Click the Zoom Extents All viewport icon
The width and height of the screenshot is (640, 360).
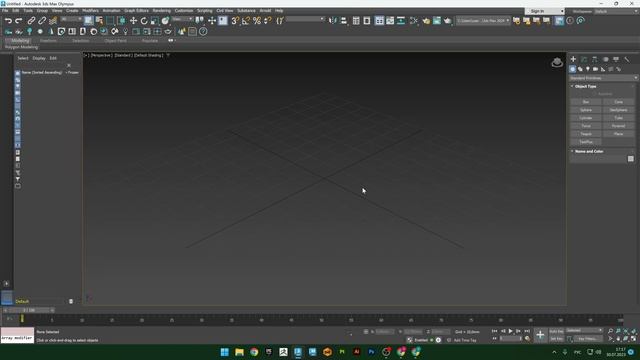tap(633, 331)
